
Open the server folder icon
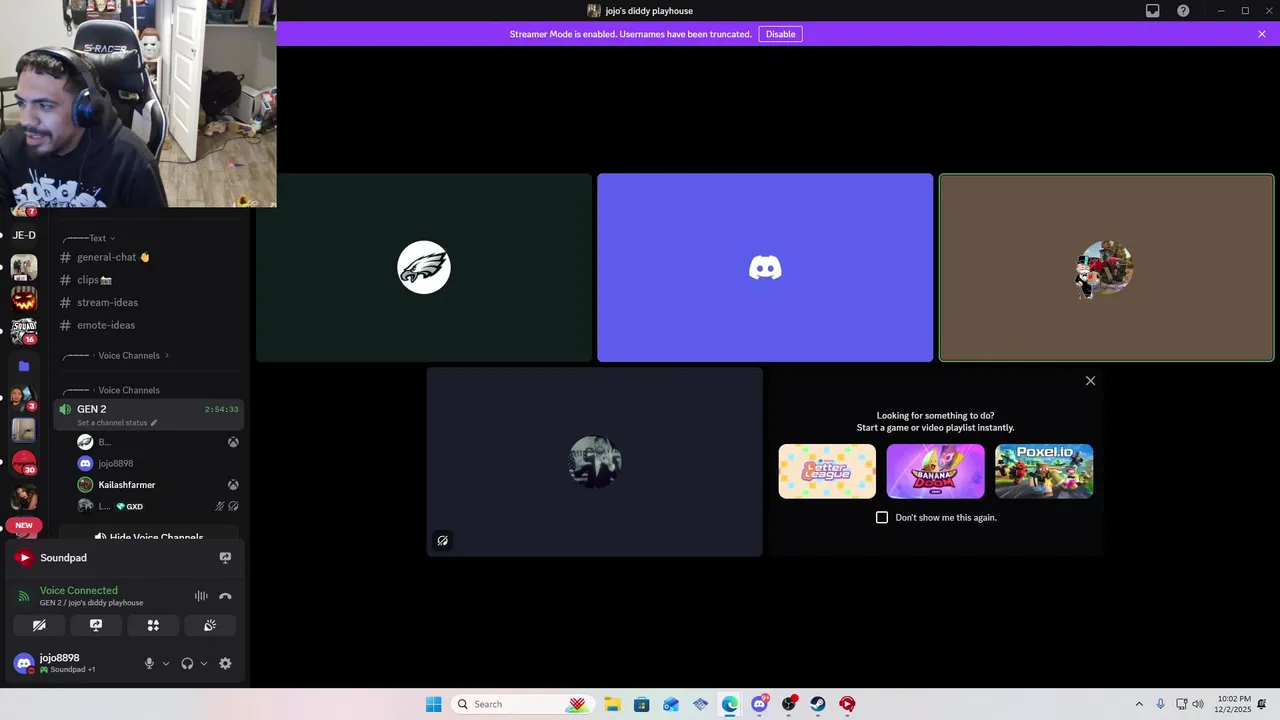click(24, 366)
